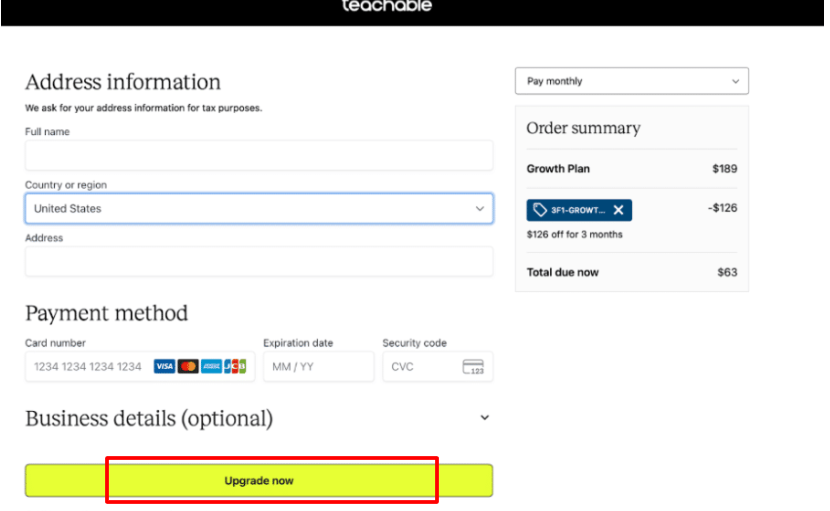
Task: Focus the Address input field
Action: pos(259,262)
